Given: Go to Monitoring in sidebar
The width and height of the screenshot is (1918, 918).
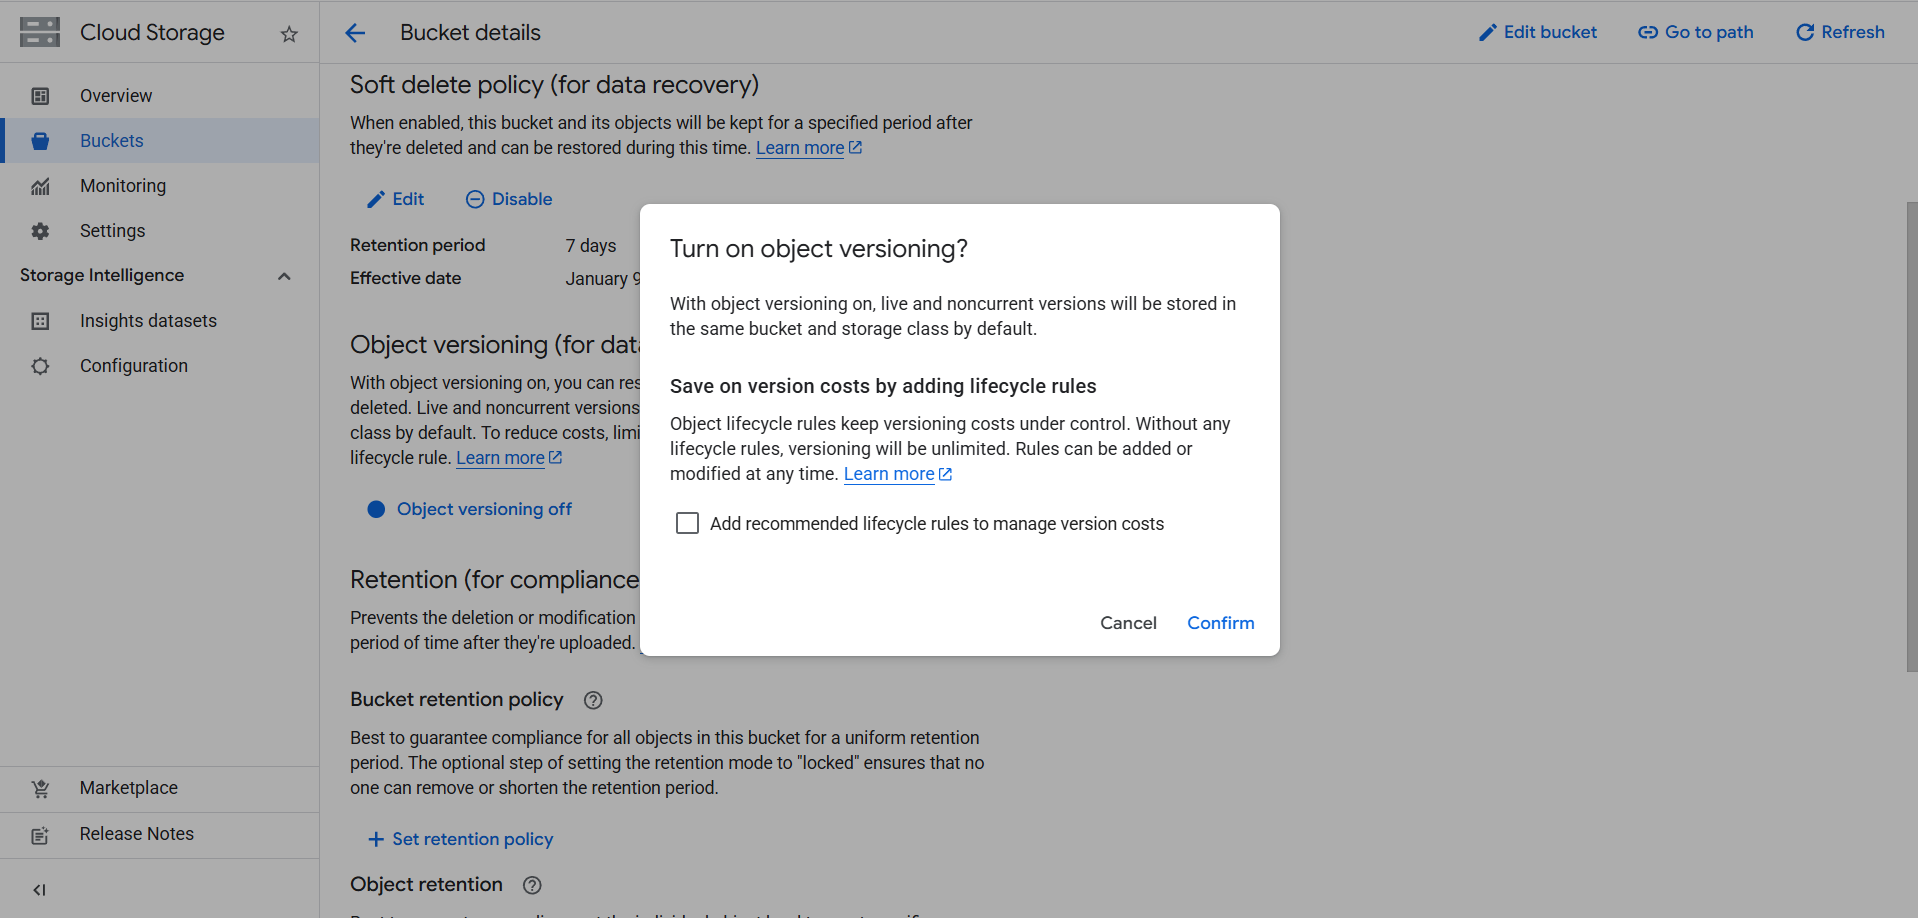Looking at the screenshot, I should tap(123, 186).
